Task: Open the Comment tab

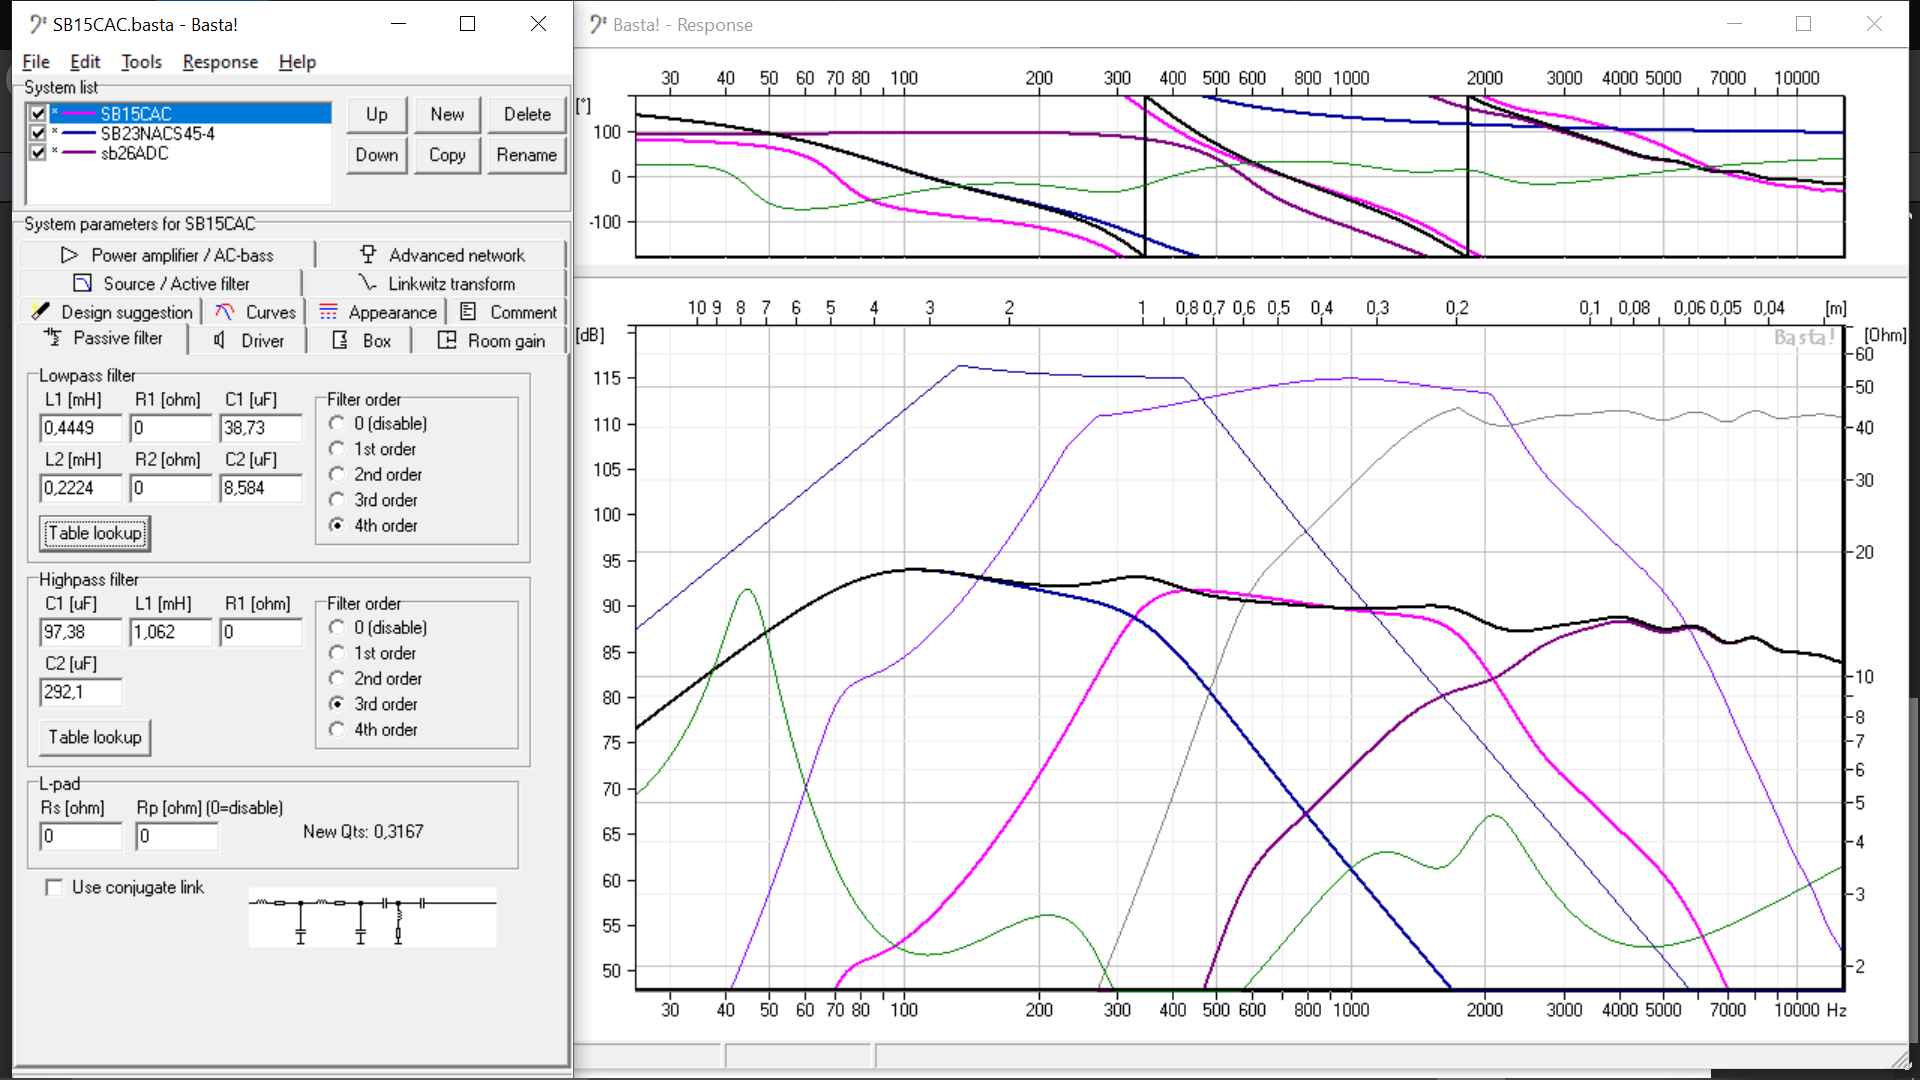Action: (507, 312)
